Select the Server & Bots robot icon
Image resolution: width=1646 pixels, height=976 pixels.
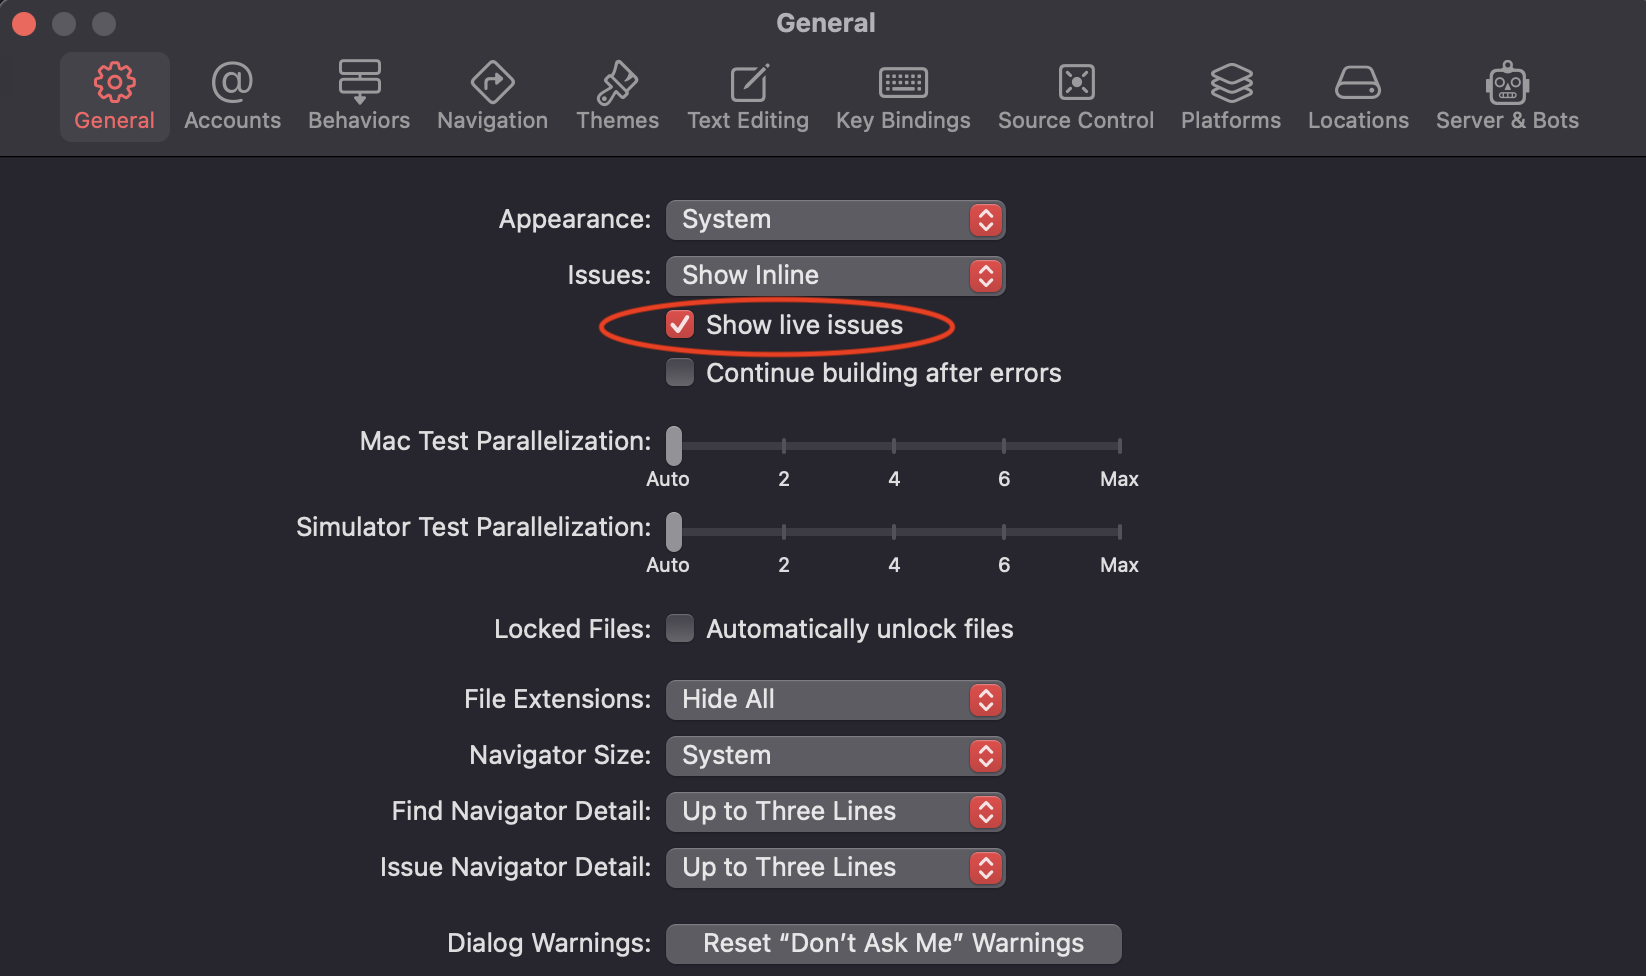[x=1507, y=82]
